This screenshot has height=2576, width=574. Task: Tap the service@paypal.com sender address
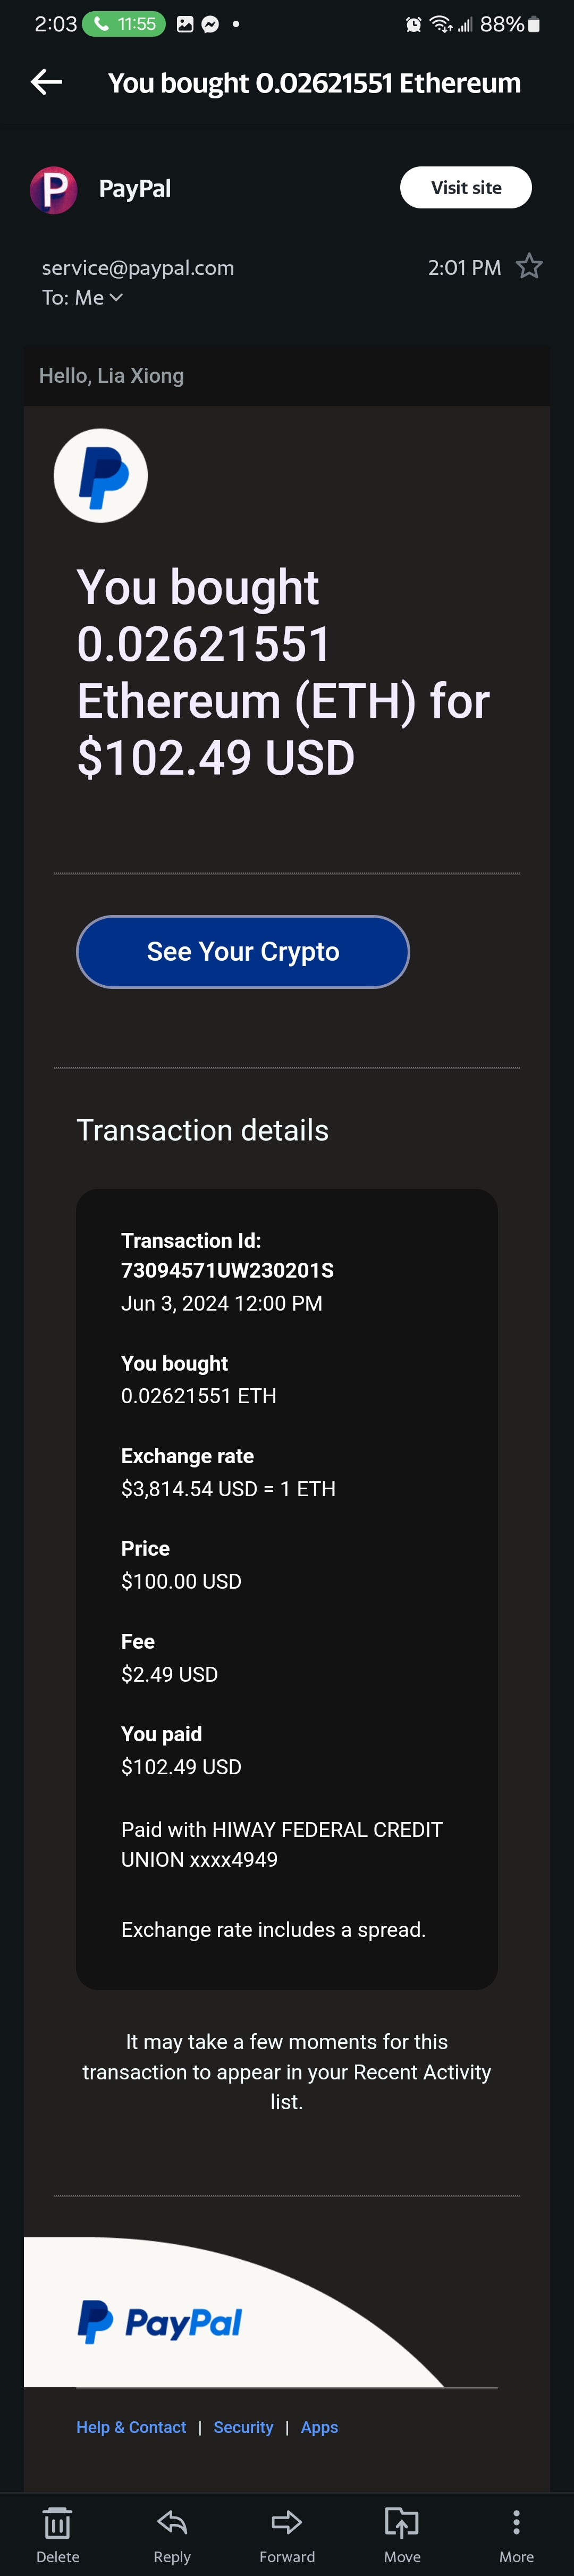coord(138,268)
